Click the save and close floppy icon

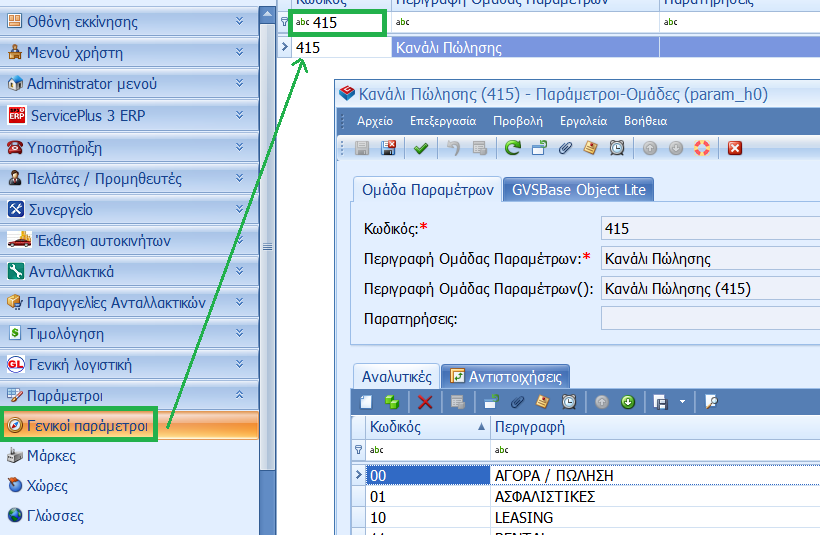click(x=388, y=148)
